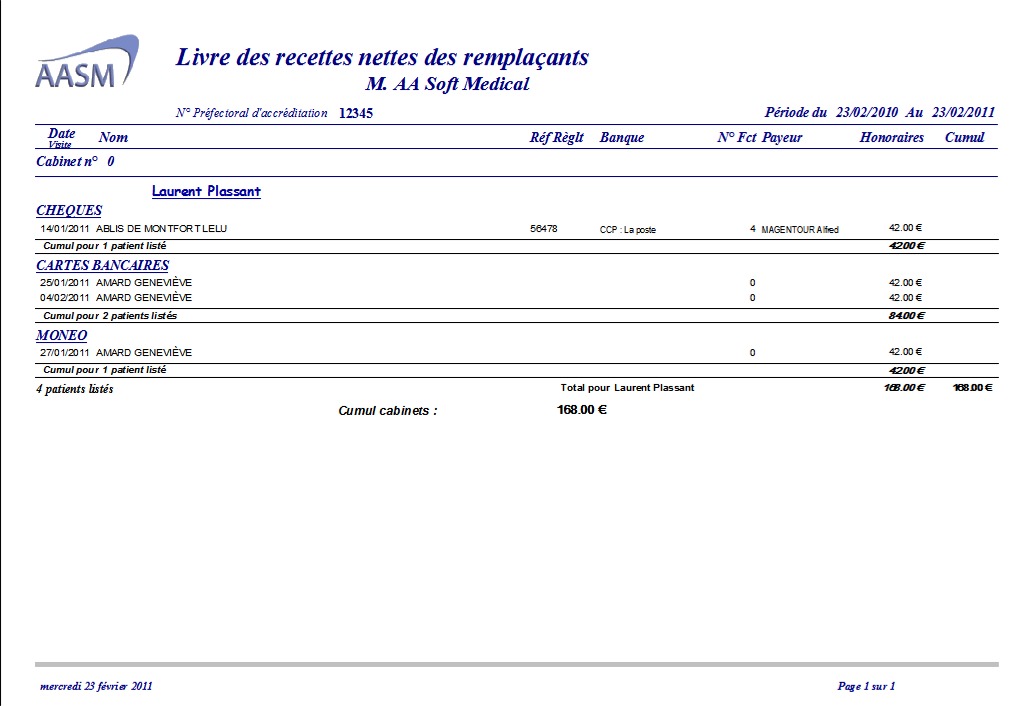Viewport: 1019px width, 706px height.
Task: Click the 84.00 € card subtotal
Action: (907, 315)
